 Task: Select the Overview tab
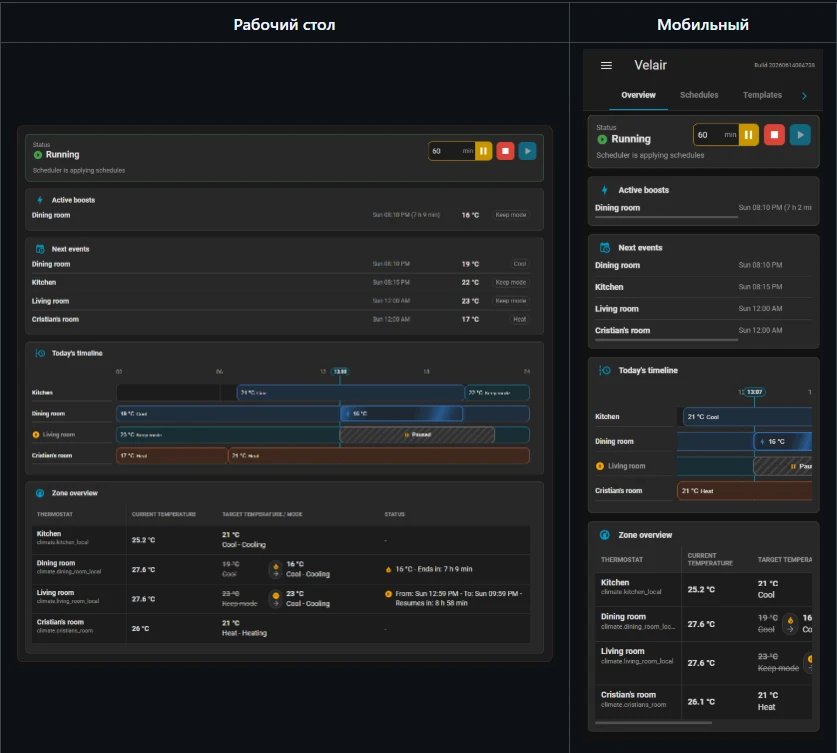tap(638, 95)
